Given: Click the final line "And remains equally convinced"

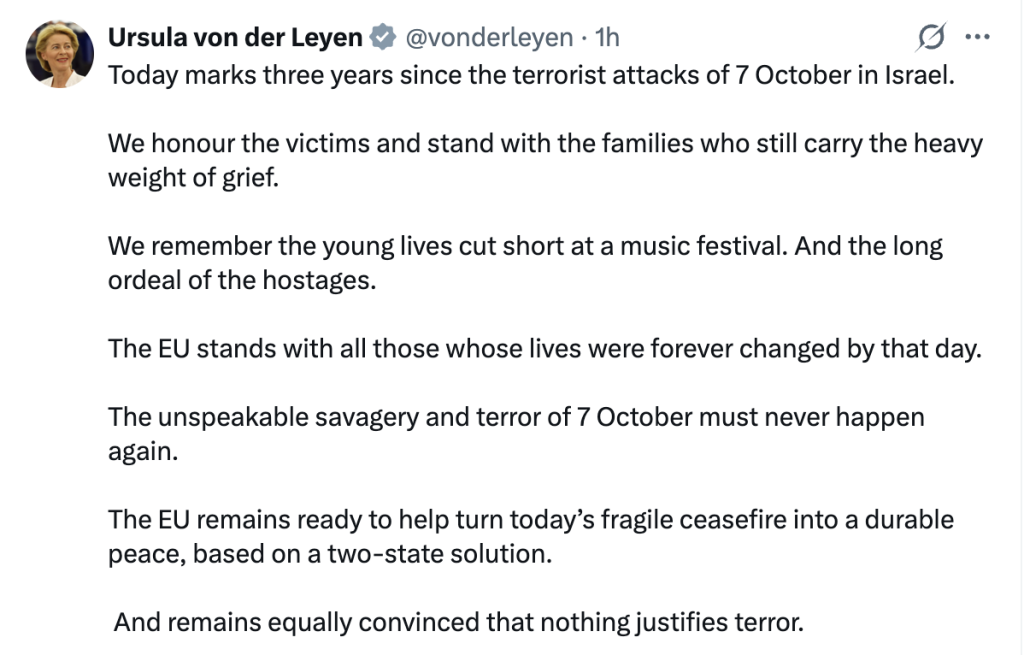Looking at the screenshot, I should pos(458,622).
